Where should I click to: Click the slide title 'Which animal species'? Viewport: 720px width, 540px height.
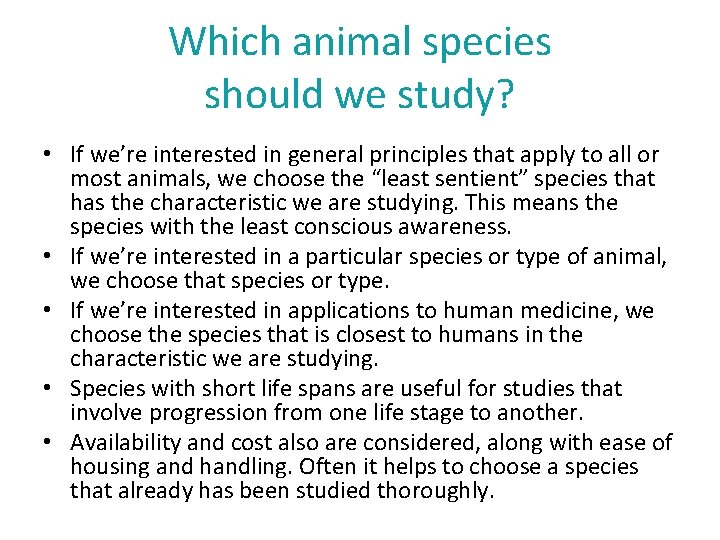pos(360,42)
